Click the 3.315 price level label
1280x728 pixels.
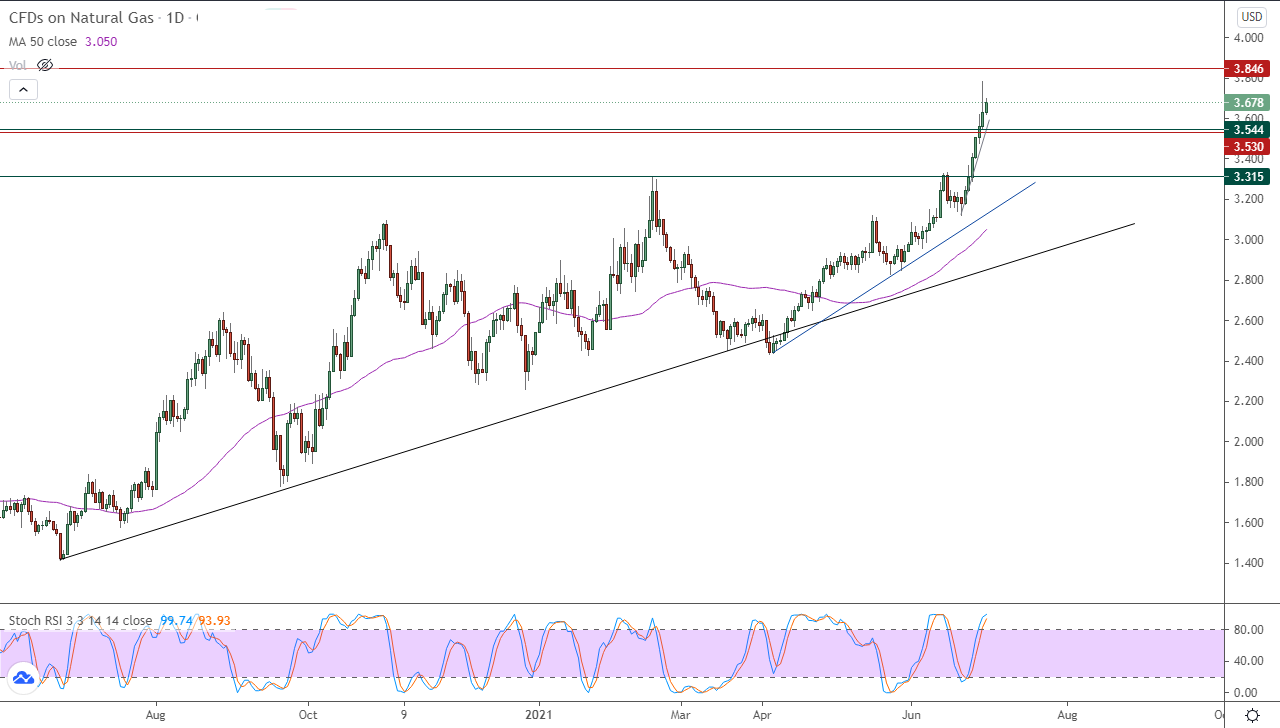tap(1249, 176)
